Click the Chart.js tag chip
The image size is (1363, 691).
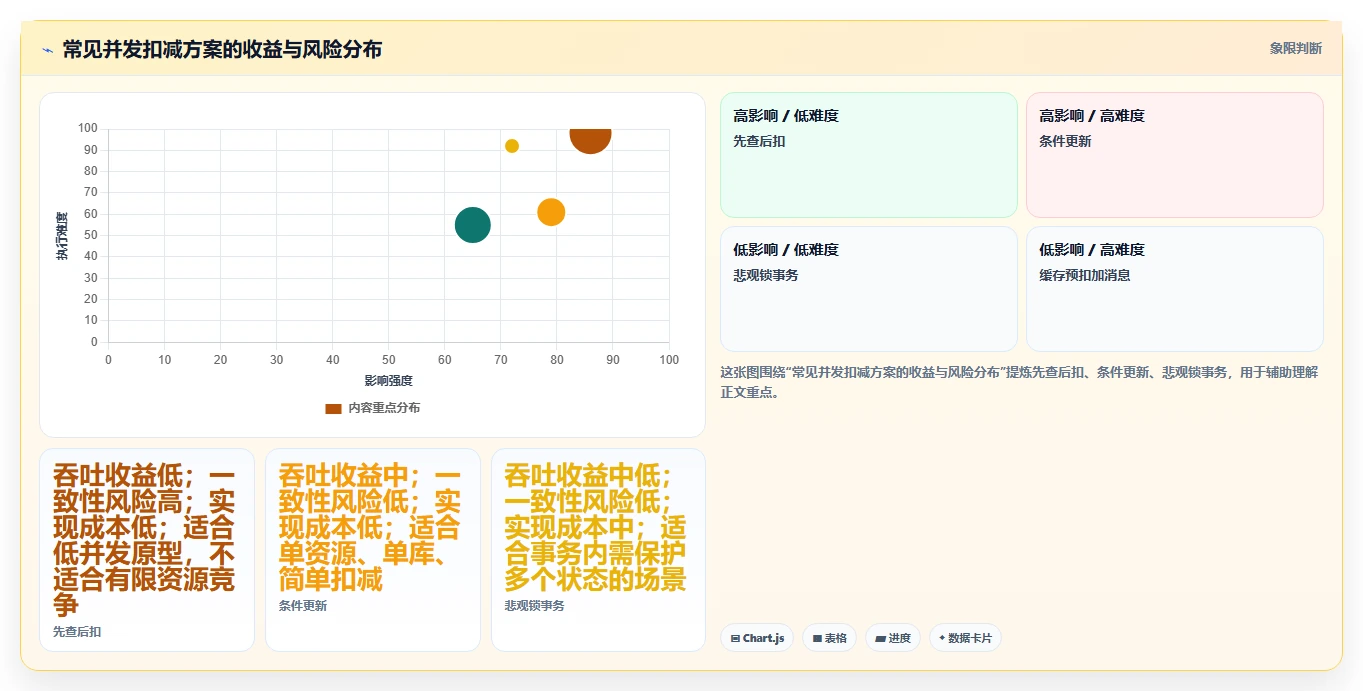click(x=758, y=638)
